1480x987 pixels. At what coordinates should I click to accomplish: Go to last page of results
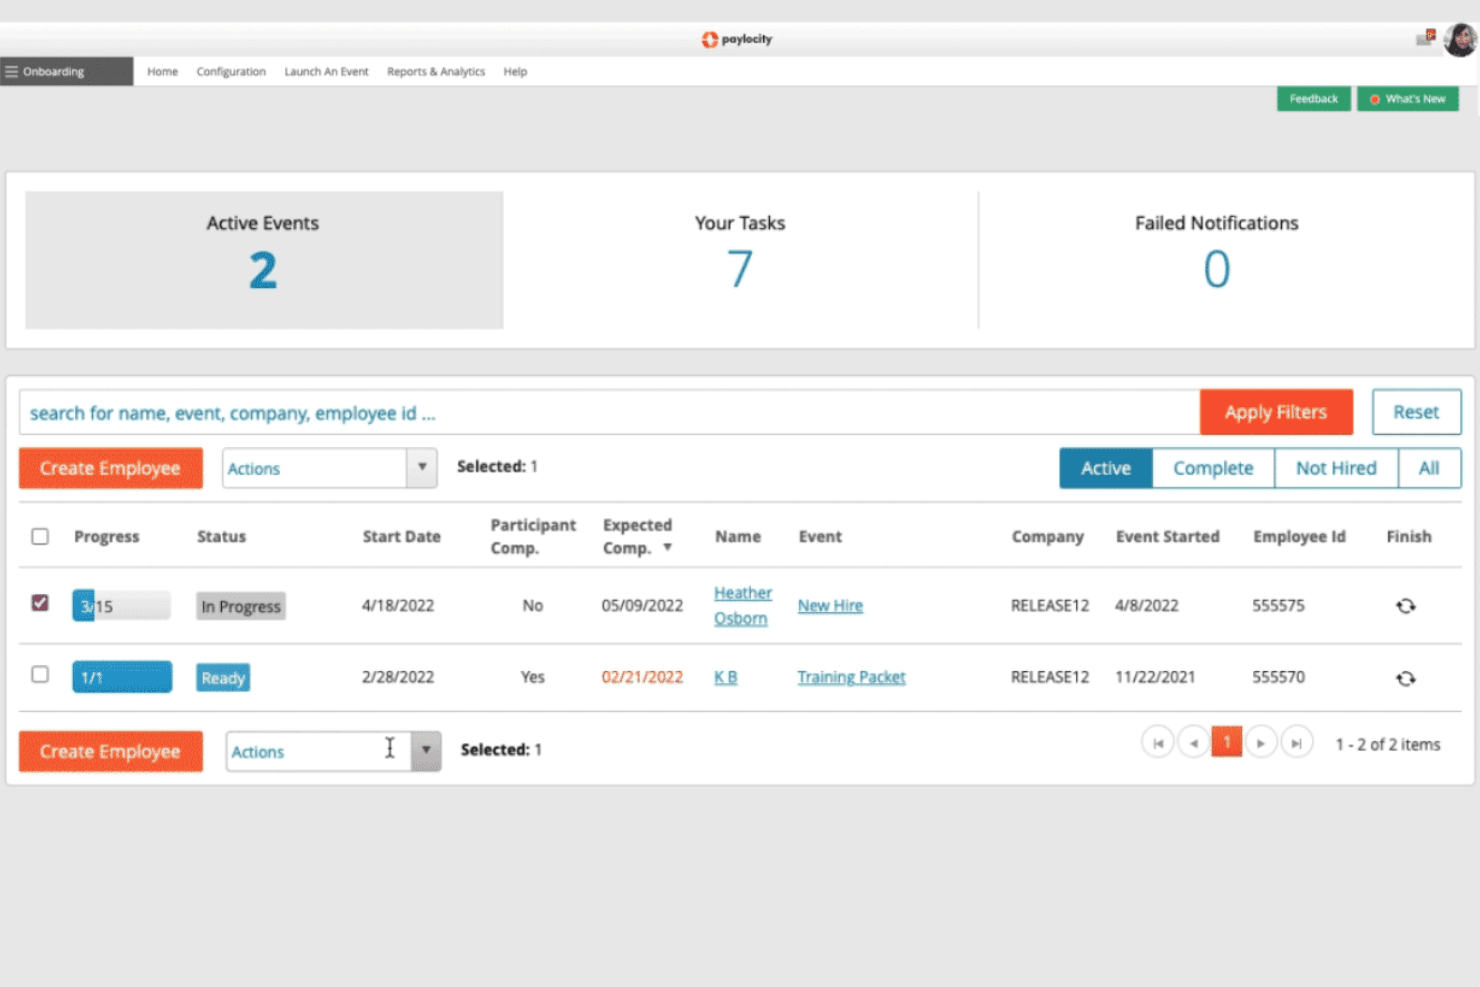pos(1296,743)
